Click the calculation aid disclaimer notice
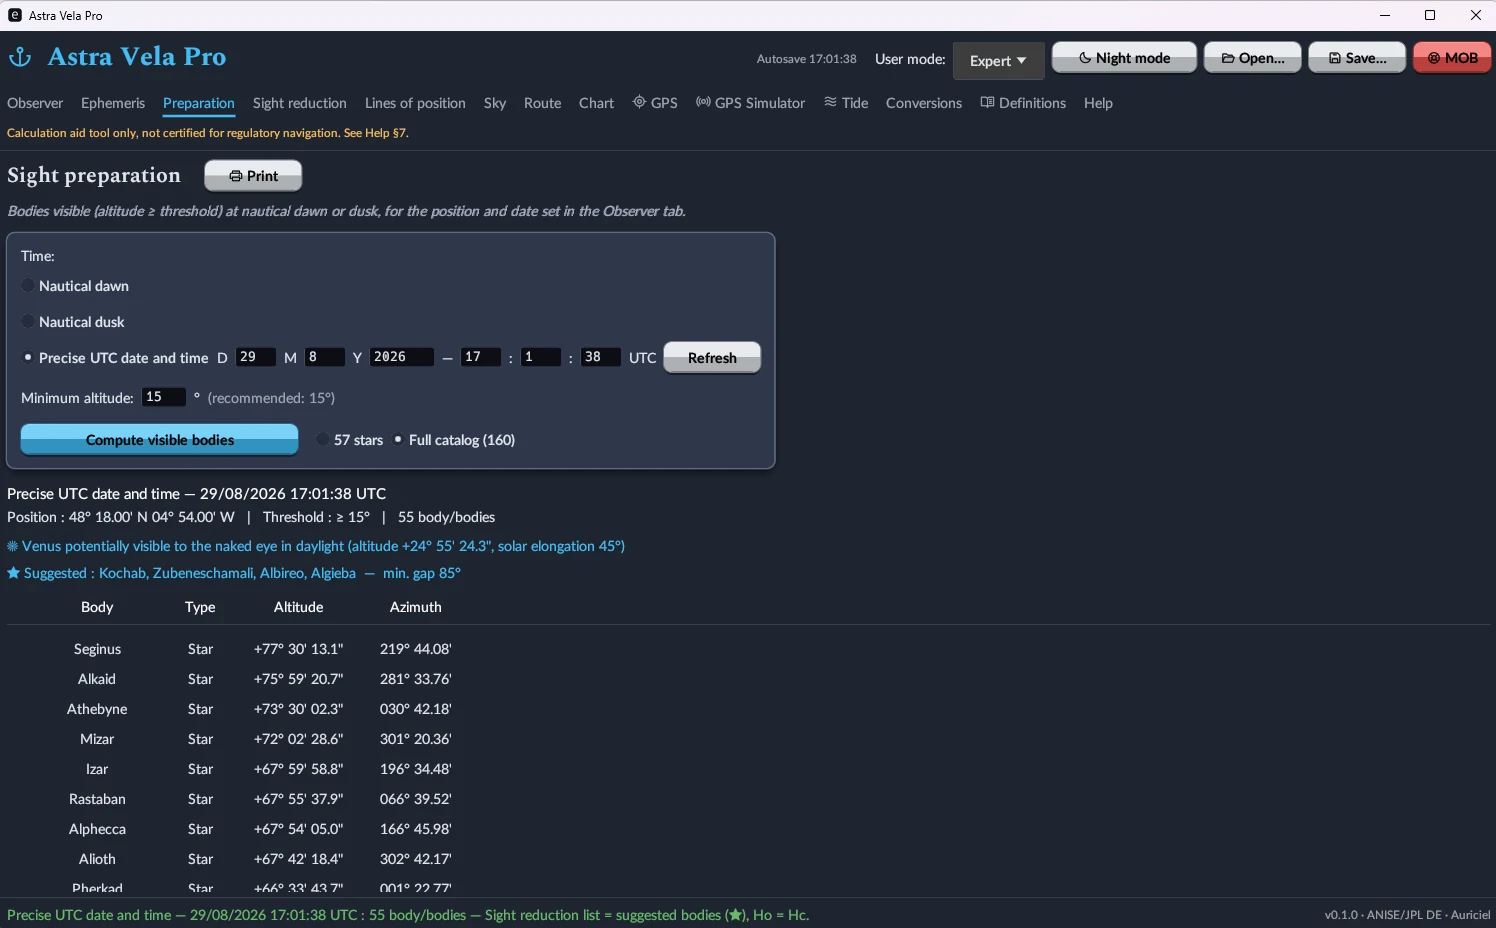Screen dimensions: 1496x928 (208, 133)
